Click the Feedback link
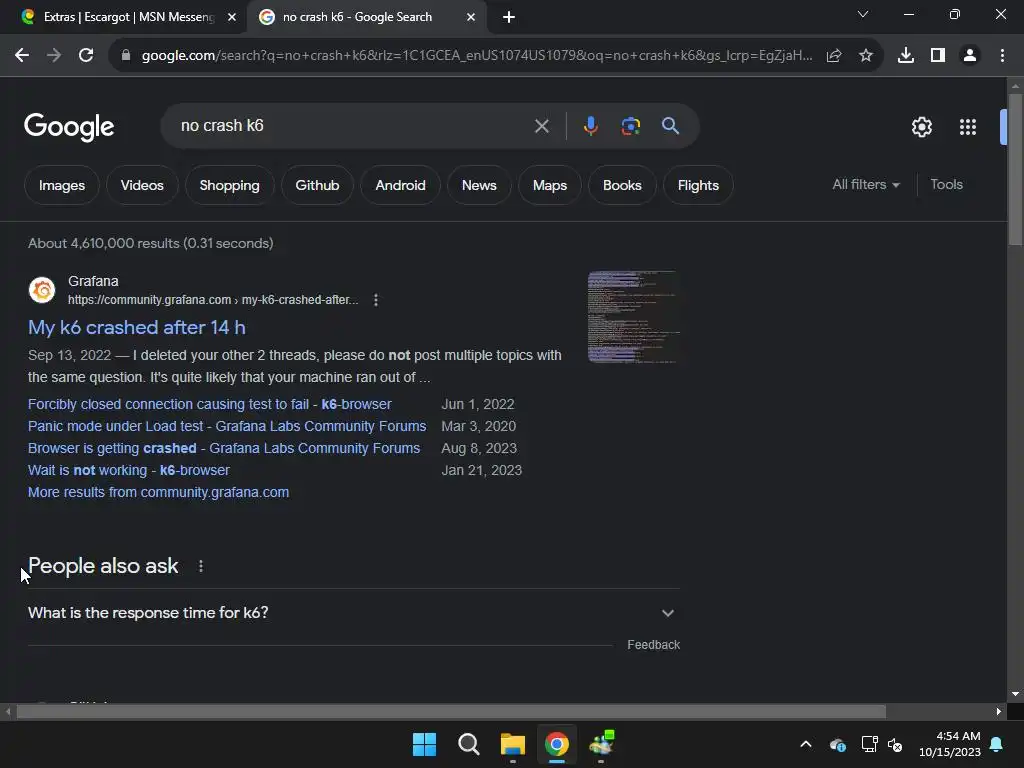 (653, 645)
